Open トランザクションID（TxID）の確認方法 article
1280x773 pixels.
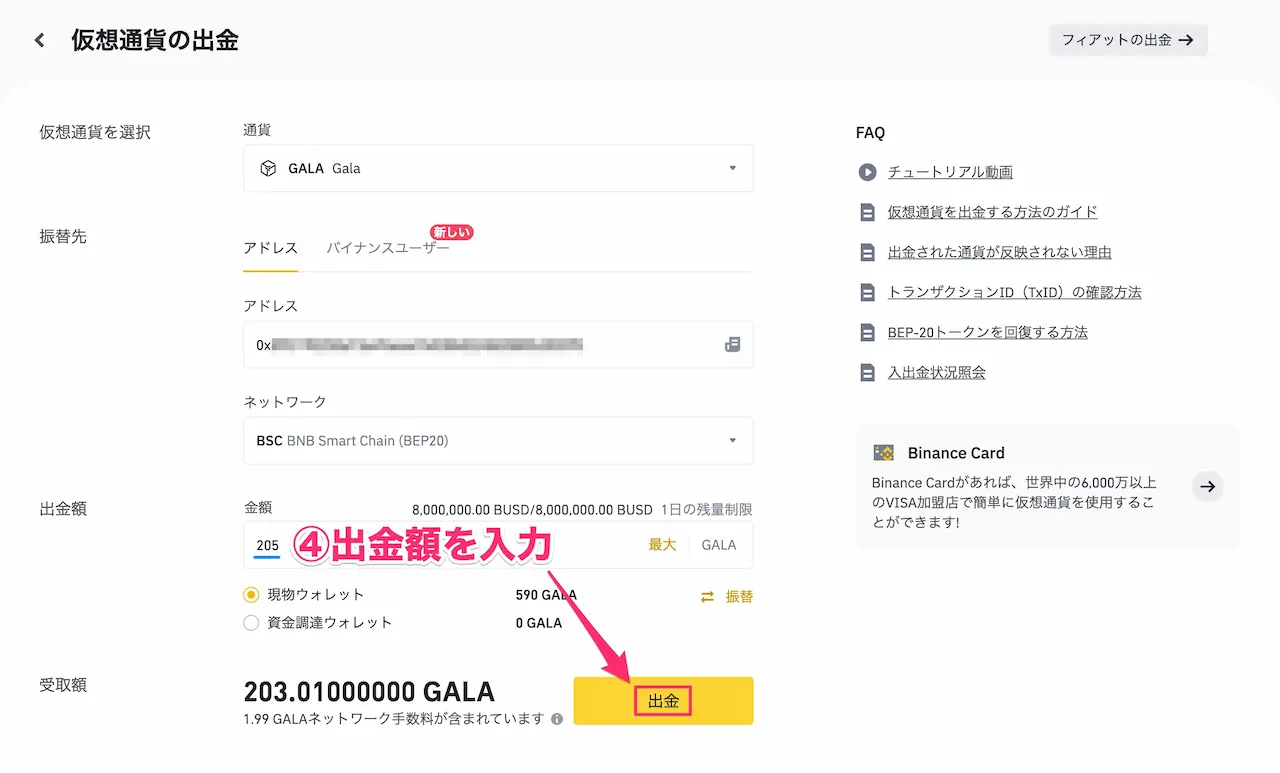(1015, 292)
